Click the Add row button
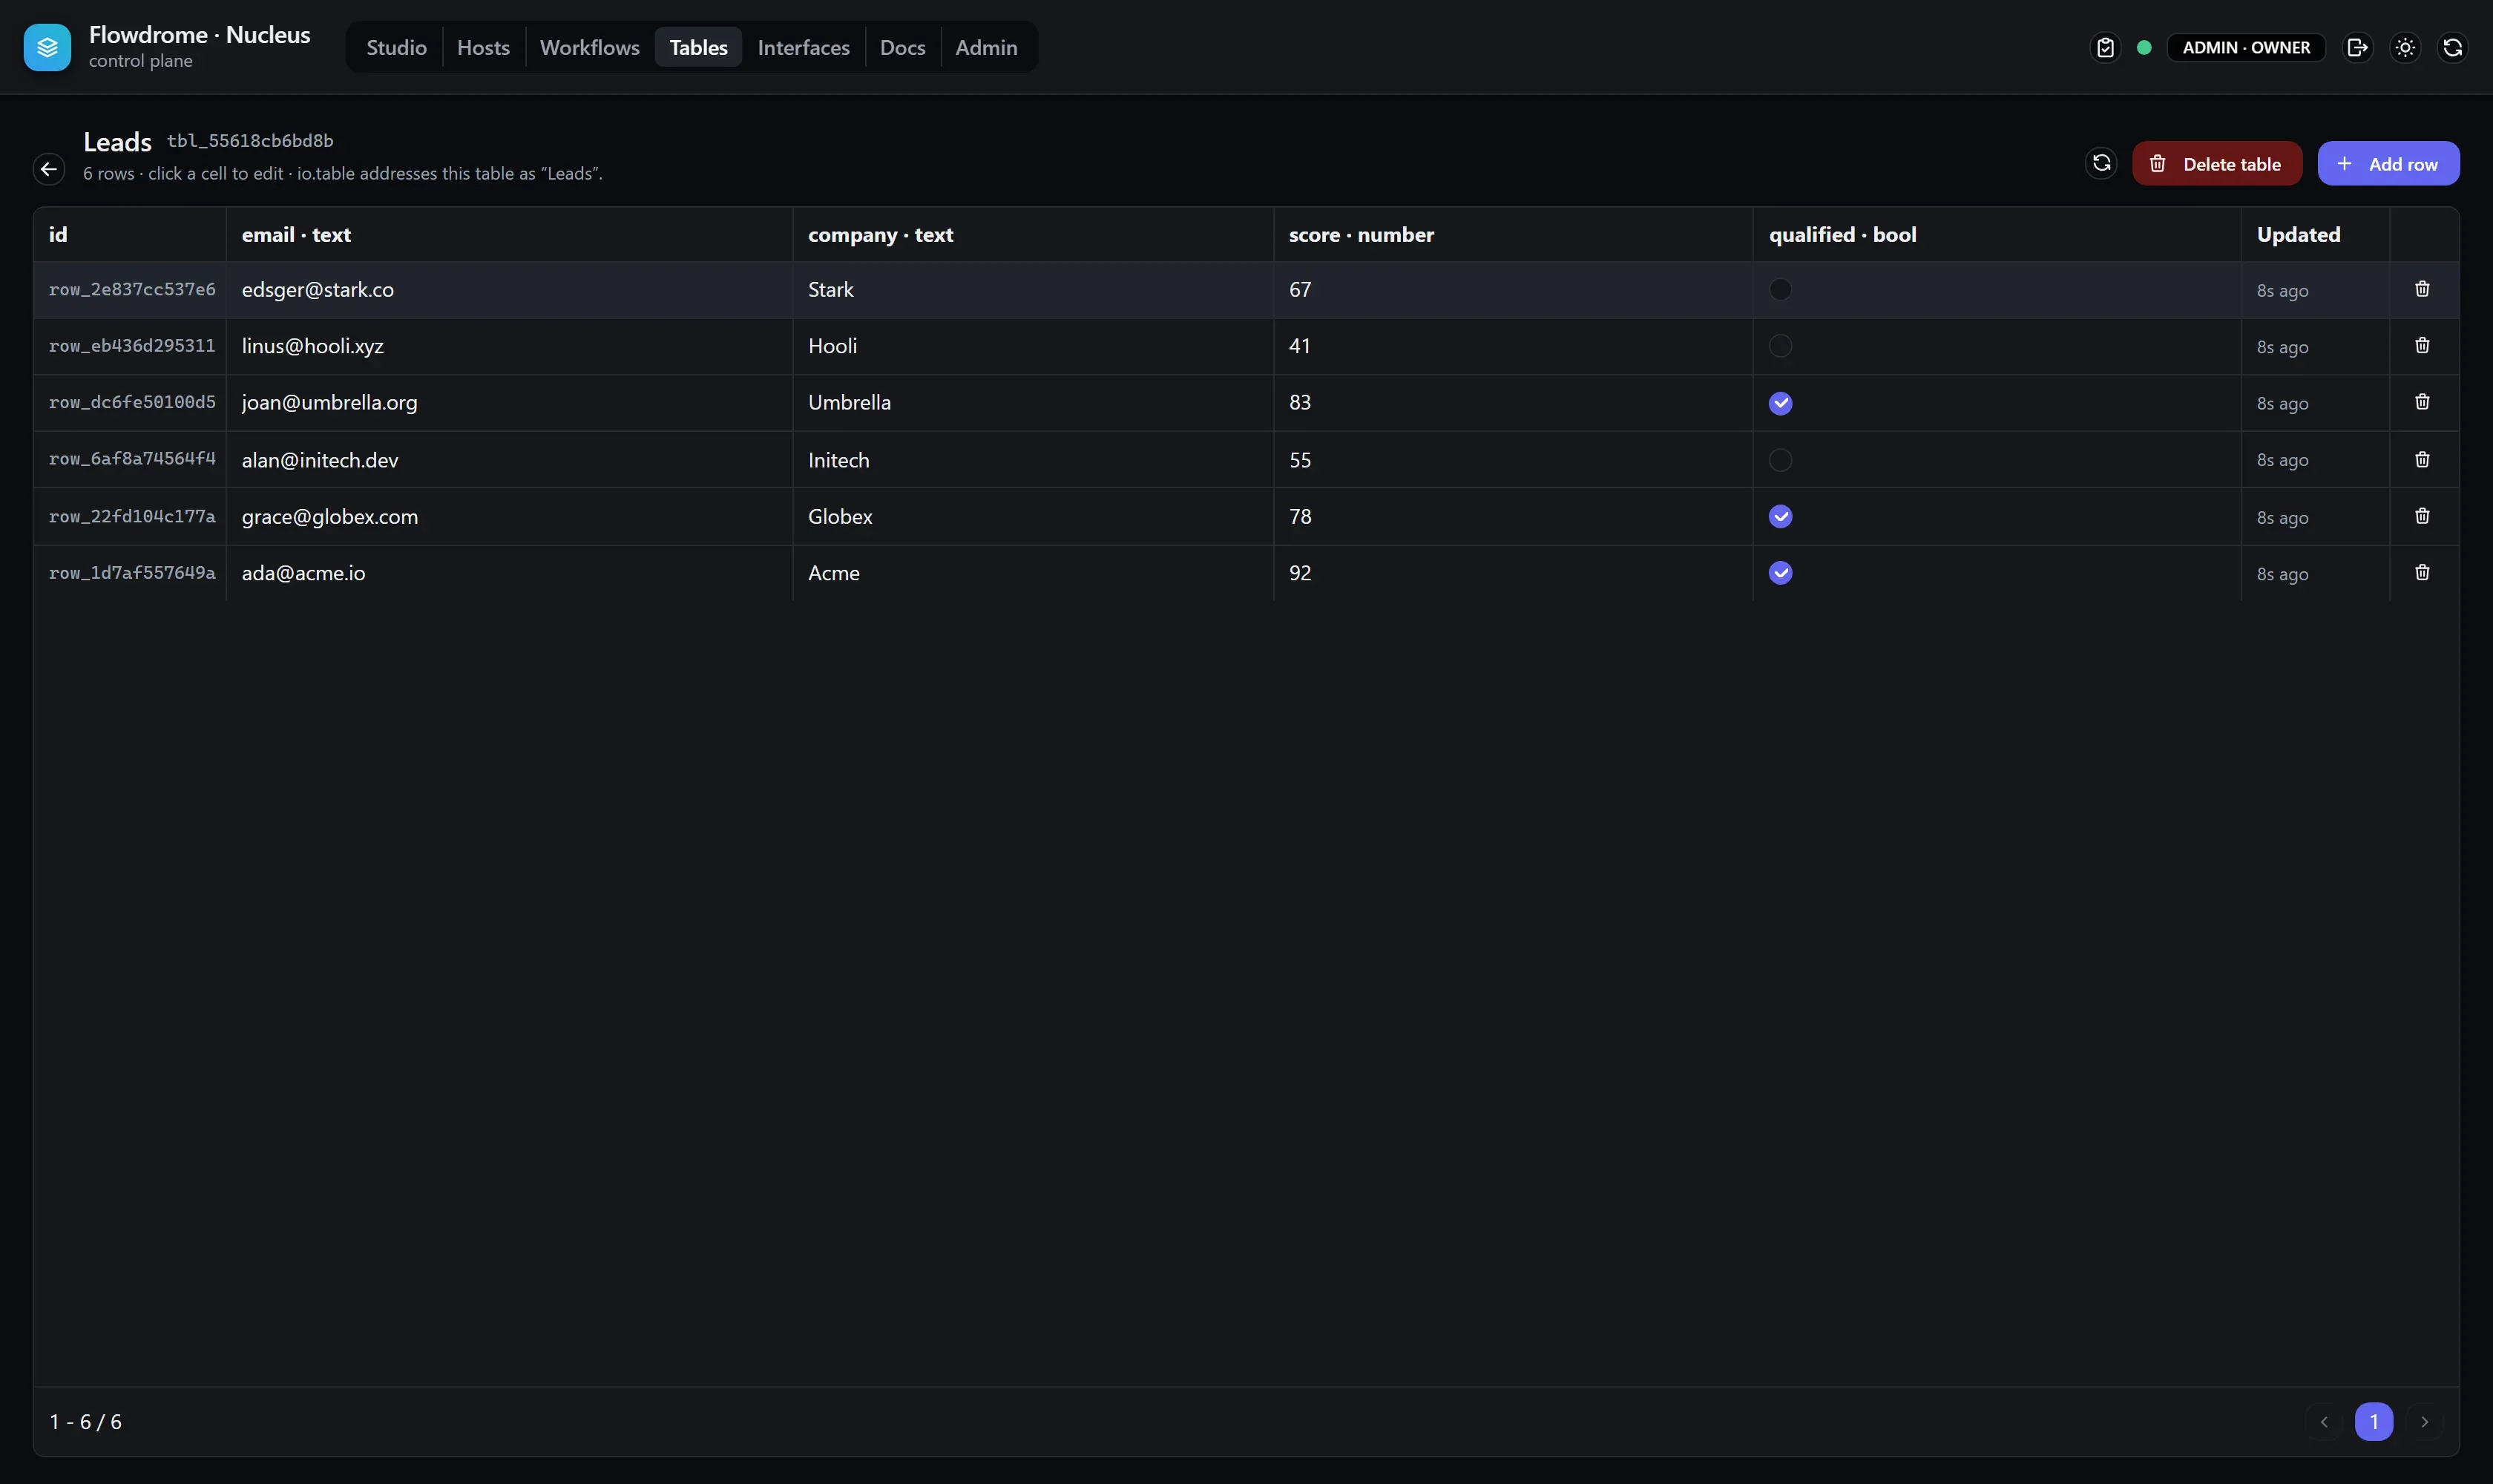The width and height of the screenshot is (2493, 1484). coord(2388,163)
